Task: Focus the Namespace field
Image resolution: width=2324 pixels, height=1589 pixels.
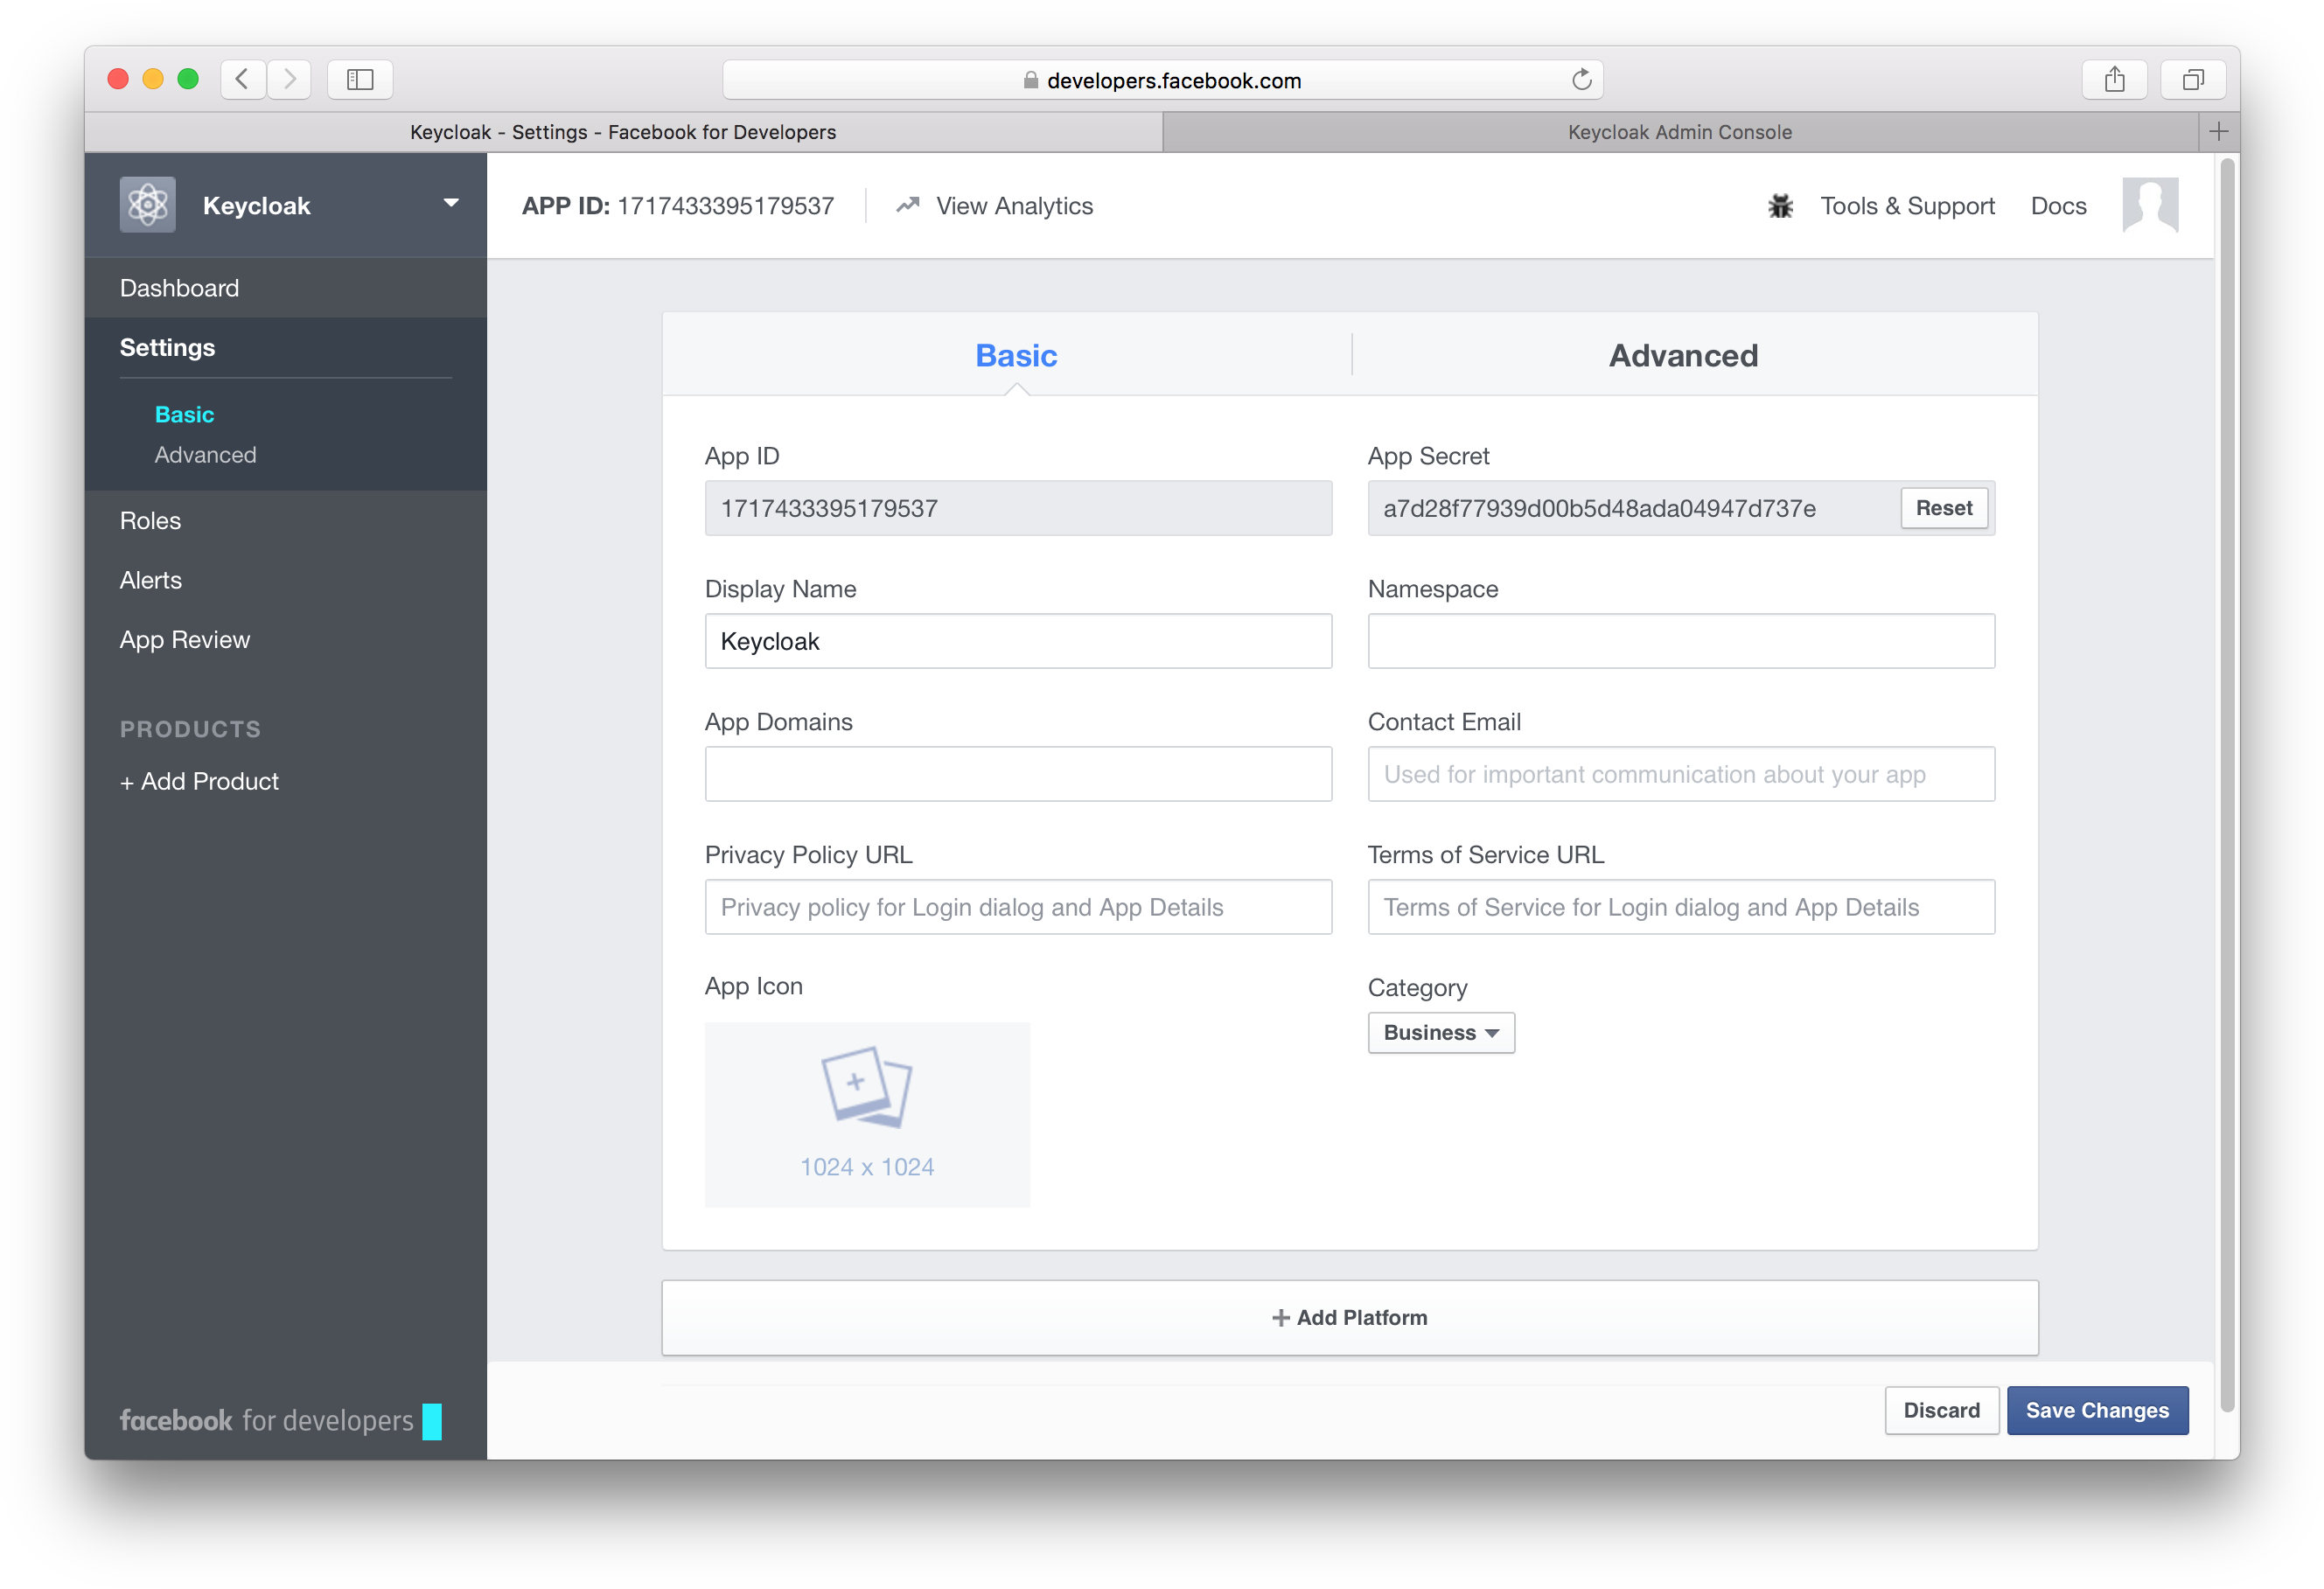Action: [x=1681, y=641]
